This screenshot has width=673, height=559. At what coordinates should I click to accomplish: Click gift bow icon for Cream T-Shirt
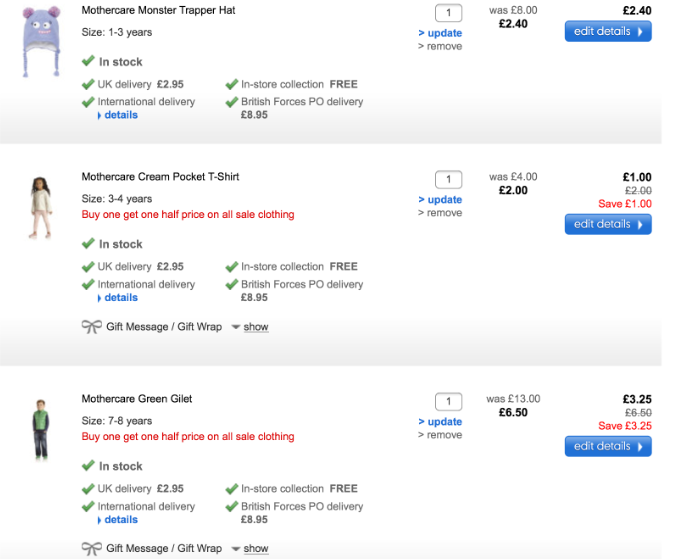pos(91,327)
